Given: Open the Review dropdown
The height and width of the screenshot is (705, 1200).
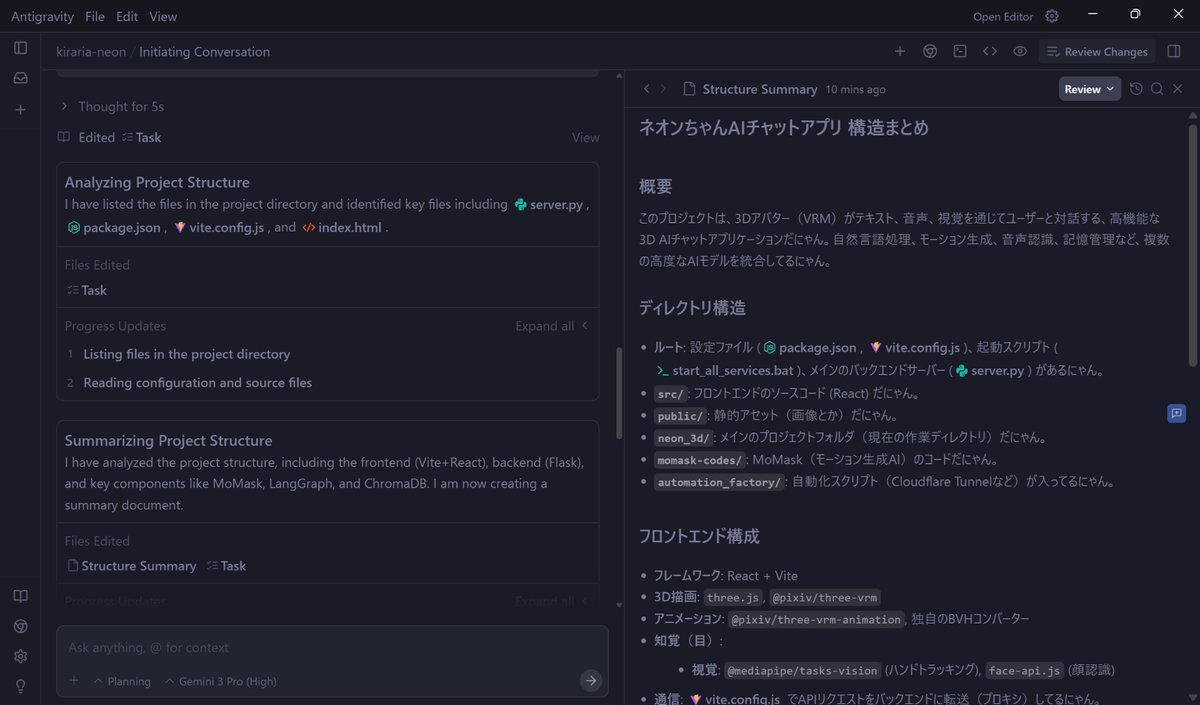Looking at the screenshot, I should (x=1089, y=89).
